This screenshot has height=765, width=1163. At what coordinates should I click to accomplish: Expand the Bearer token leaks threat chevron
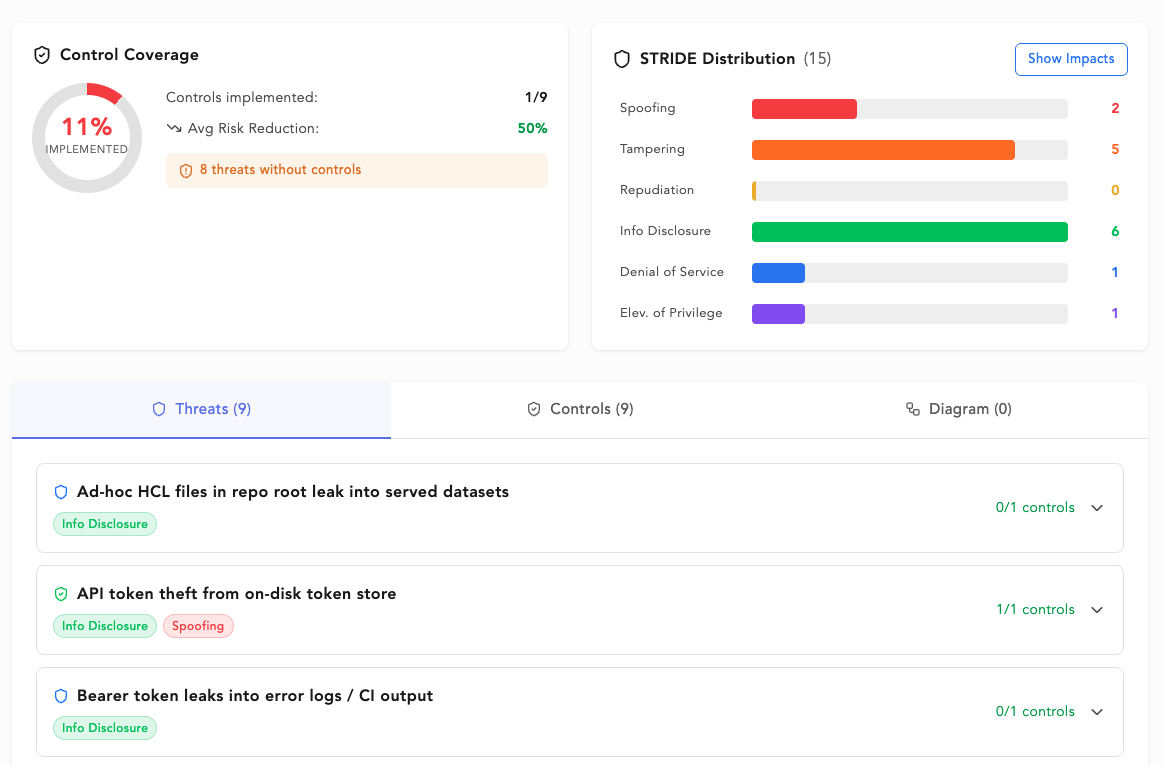[1097, 712]
